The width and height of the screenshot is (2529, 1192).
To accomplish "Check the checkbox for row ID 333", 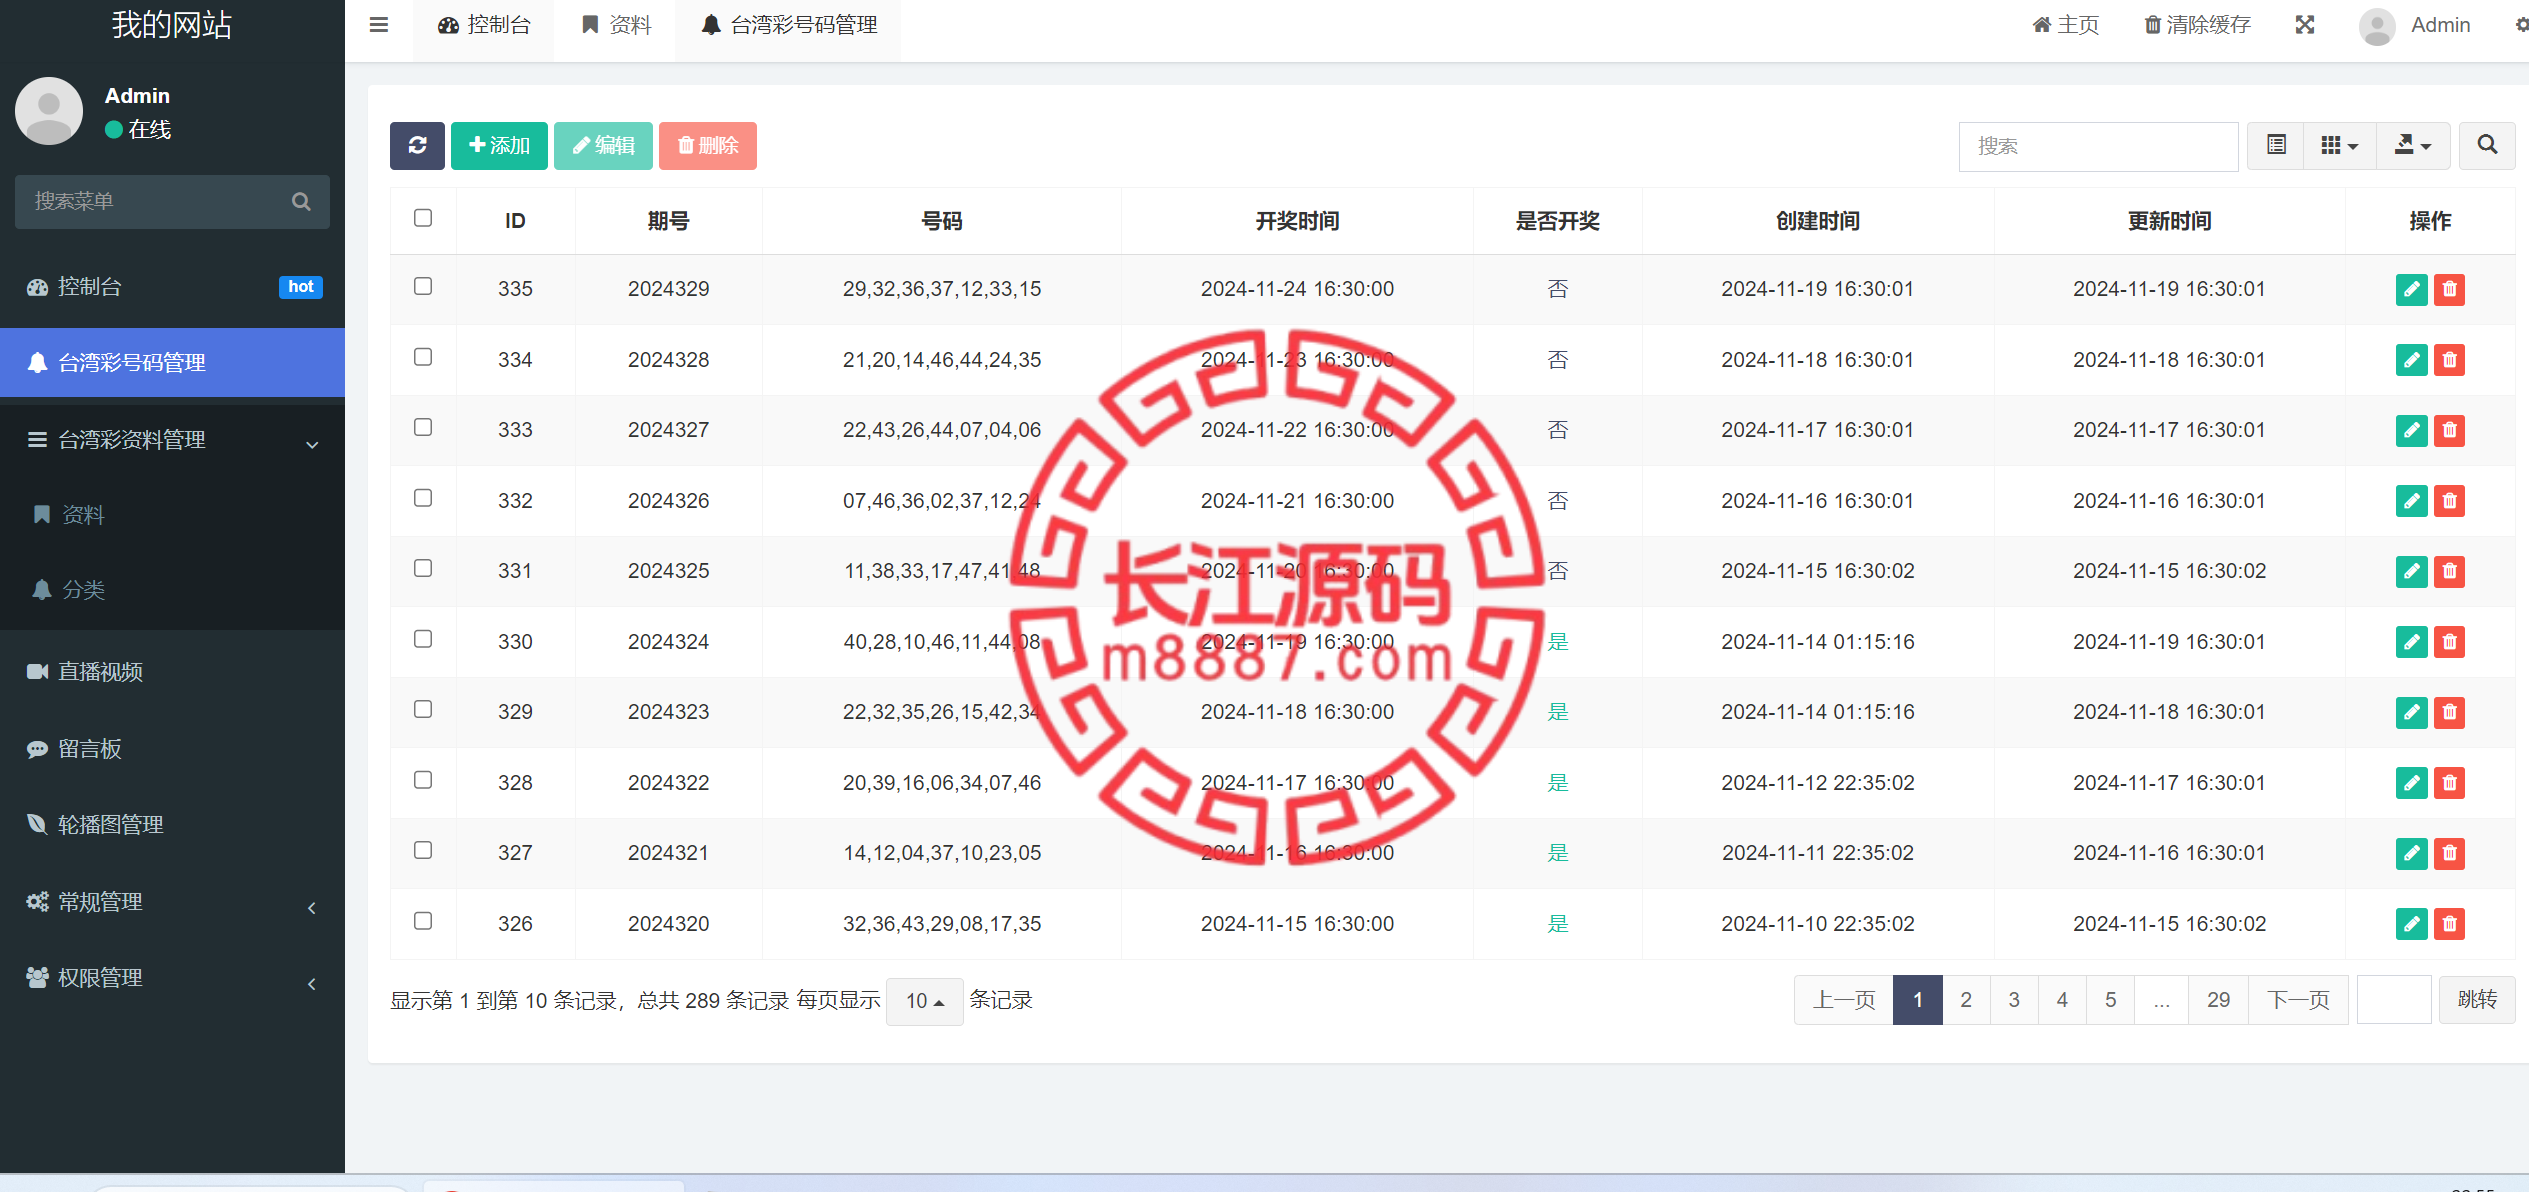I will click(x=423, y=427).
